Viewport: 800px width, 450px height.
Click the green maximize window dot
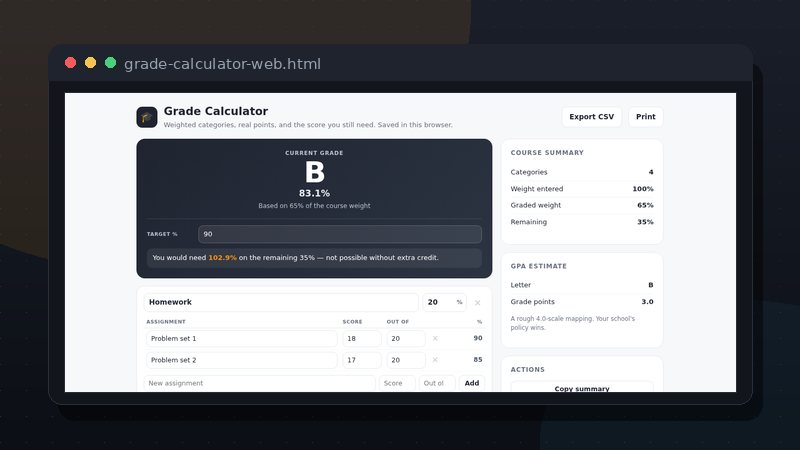(x=110, y=63)
